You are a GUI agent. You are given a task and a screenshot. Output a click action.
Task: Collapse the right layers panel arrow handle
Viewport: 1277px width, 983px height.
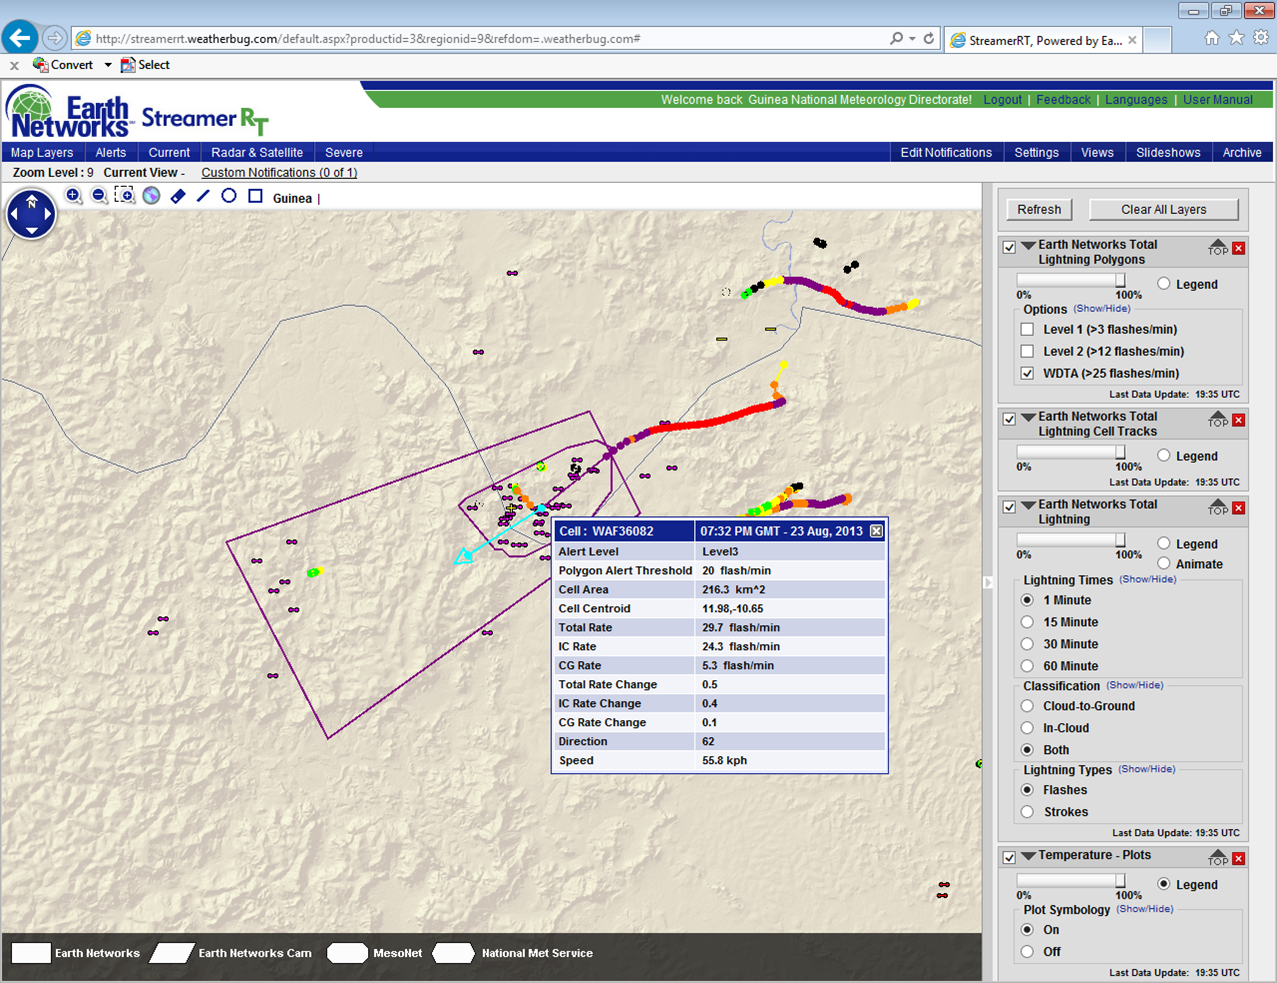988,582
